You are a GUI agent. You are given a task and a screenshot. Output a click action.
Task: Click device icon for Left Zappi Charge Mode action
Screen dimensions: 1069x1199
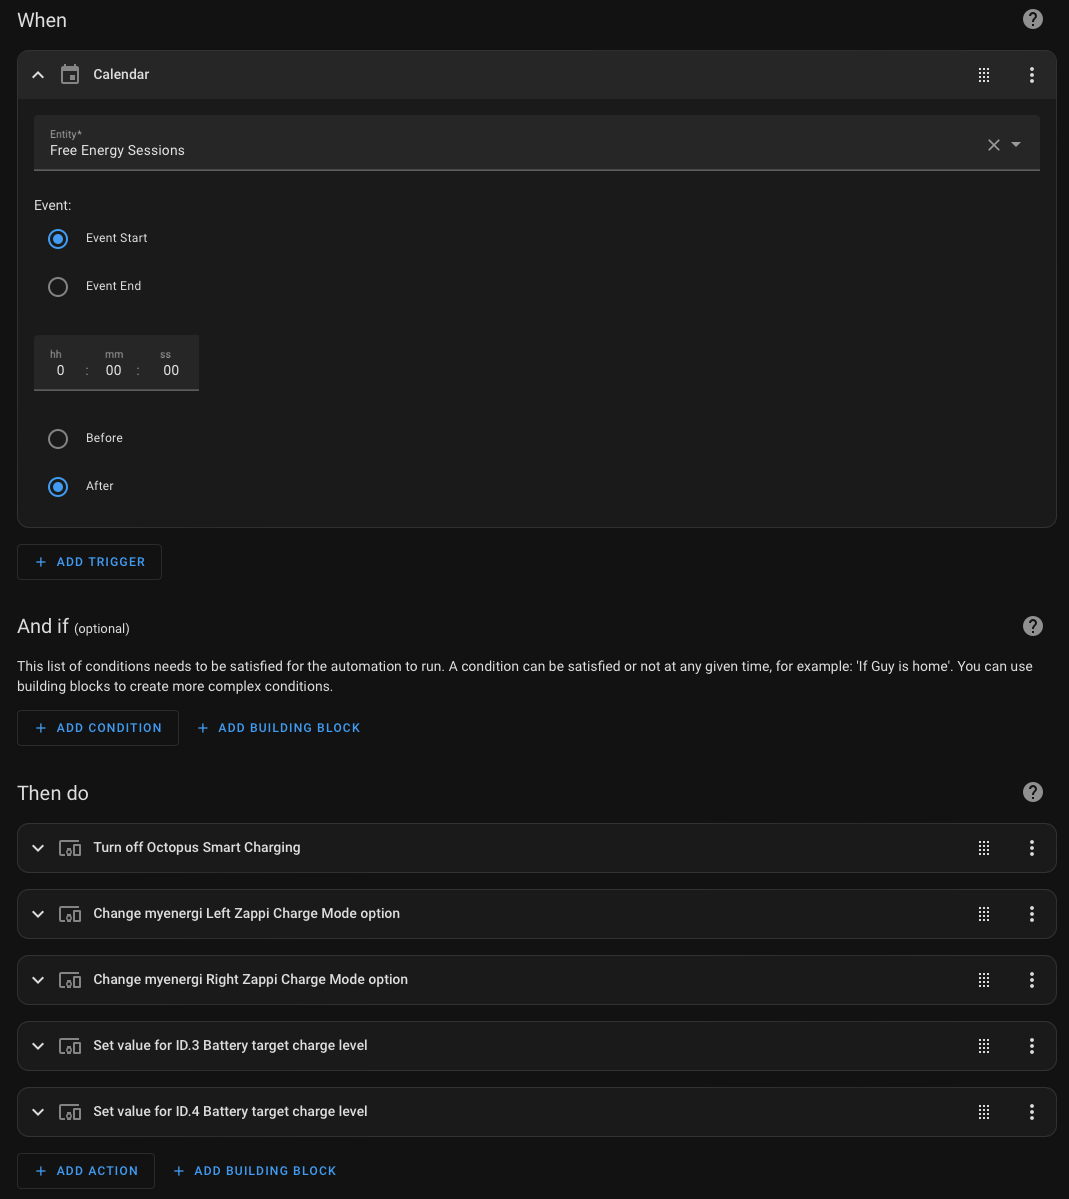point(70,914)
